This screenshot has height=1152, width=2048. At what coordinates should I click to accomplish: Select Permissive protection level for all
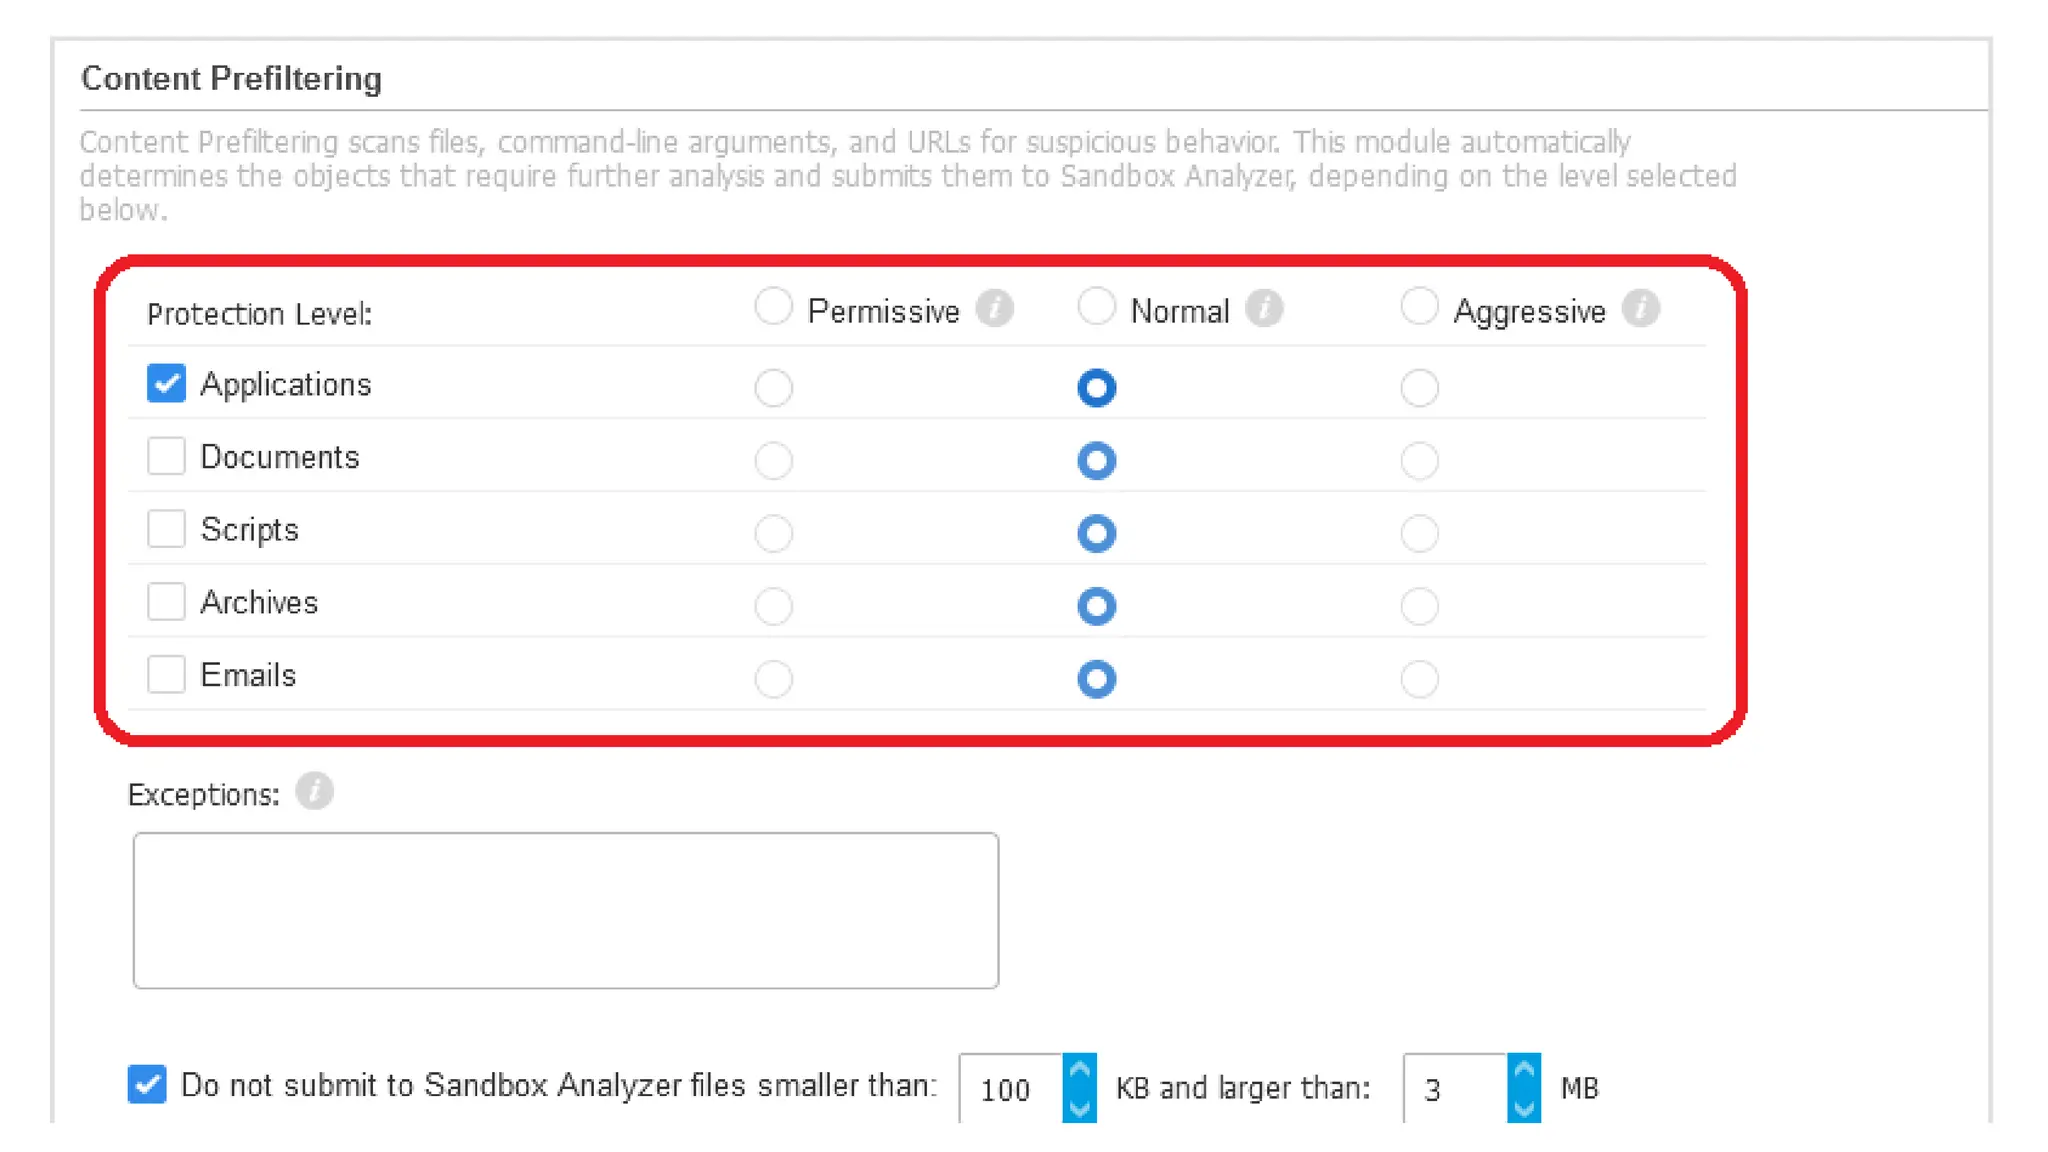coord(773,307)
